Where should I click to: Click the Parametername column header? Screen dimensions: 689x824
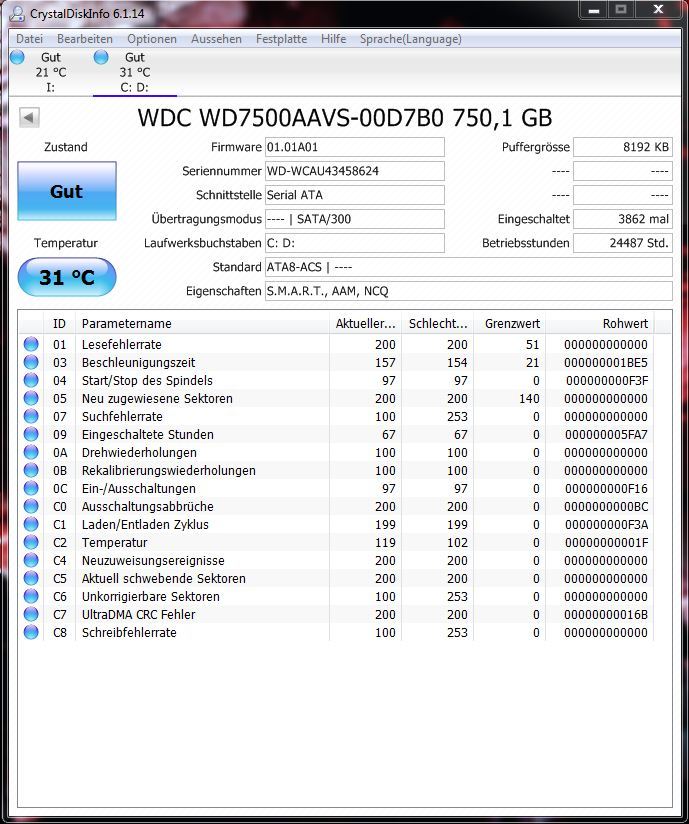tap(202, 323)
